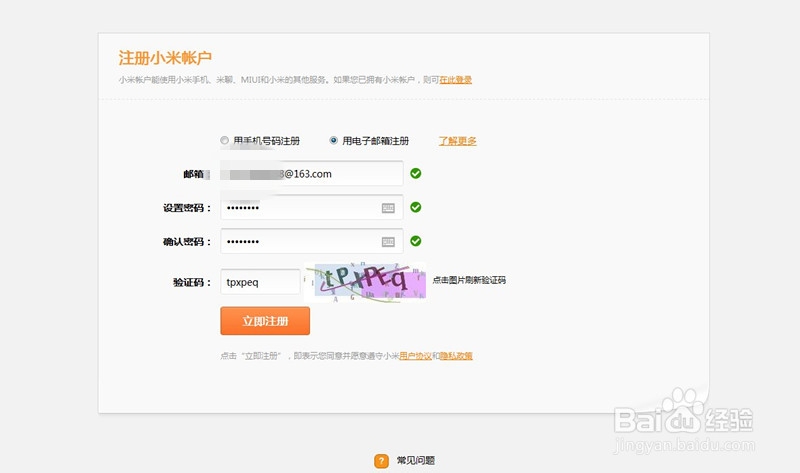Refresh the captcha image
This screenshot has height=473, width=800.
[365, 282]
